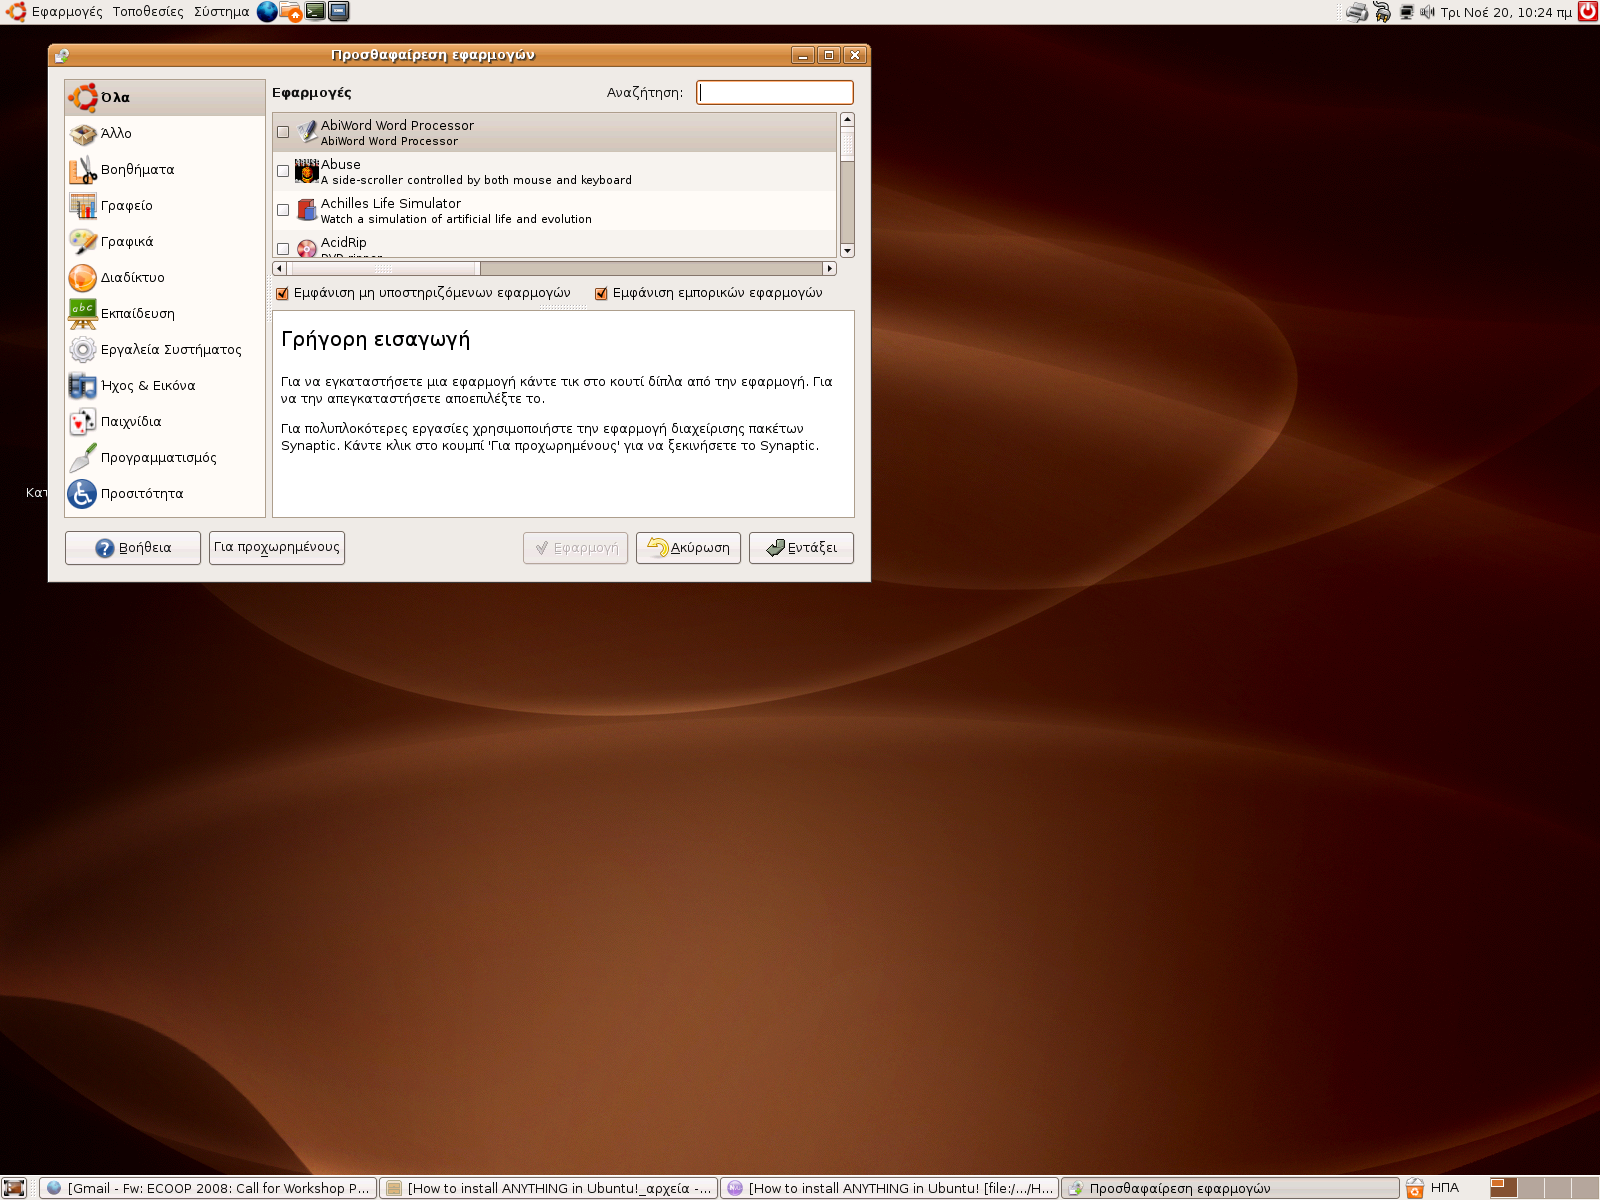Viewport: 1600px width, 1200px height.
Task: Click the Εντάξει OK button
Action: [x=801, y=548]
